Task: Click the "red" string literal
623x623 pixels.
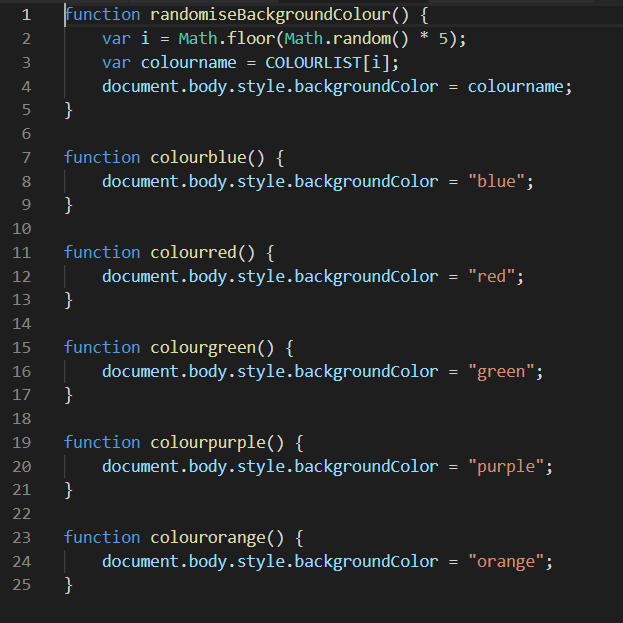Action: 495,277
